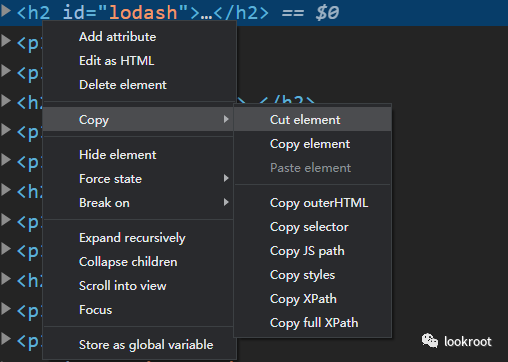Open the Force state submenu arrow
The image size is (508, 362).
(226, 178)
